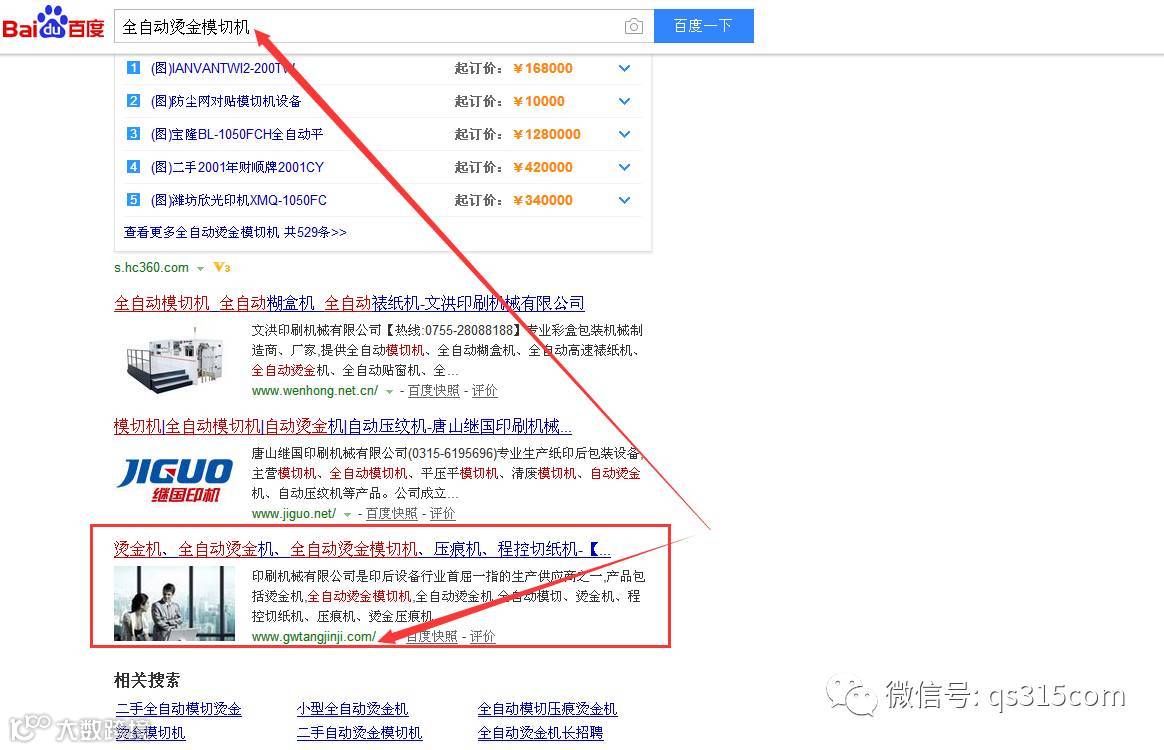
Task: Focus the Baidu search input field
Action: click(x=383, y=27)
